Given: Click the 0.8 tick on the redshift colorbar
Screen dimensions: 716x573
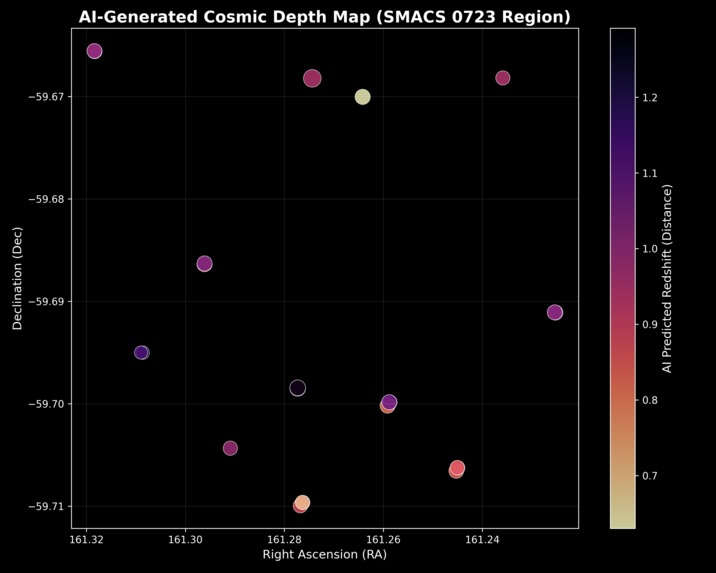Looking at the screenshot, I should (x=648, y=400).
